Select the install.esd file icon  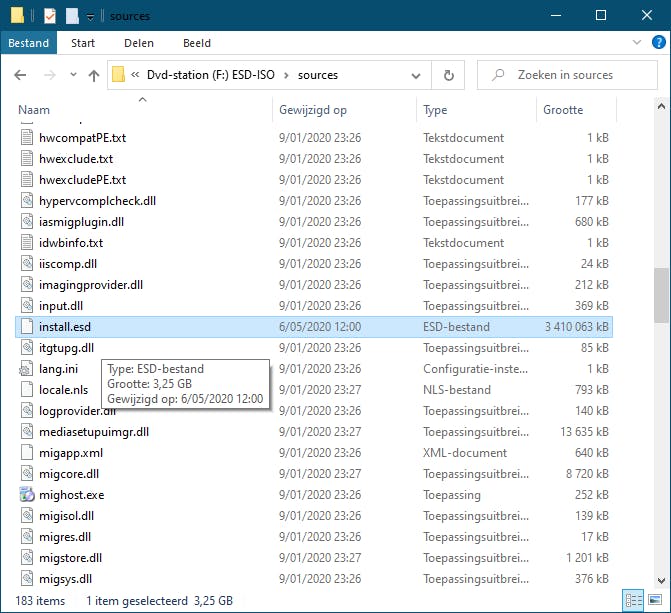(27, 326)
